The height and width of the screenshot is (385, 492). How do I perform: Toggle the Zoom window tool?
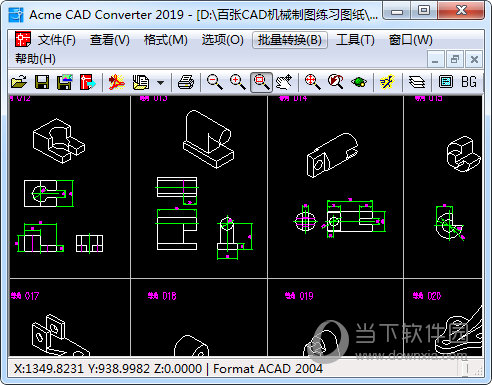click(x=261, y=82)
